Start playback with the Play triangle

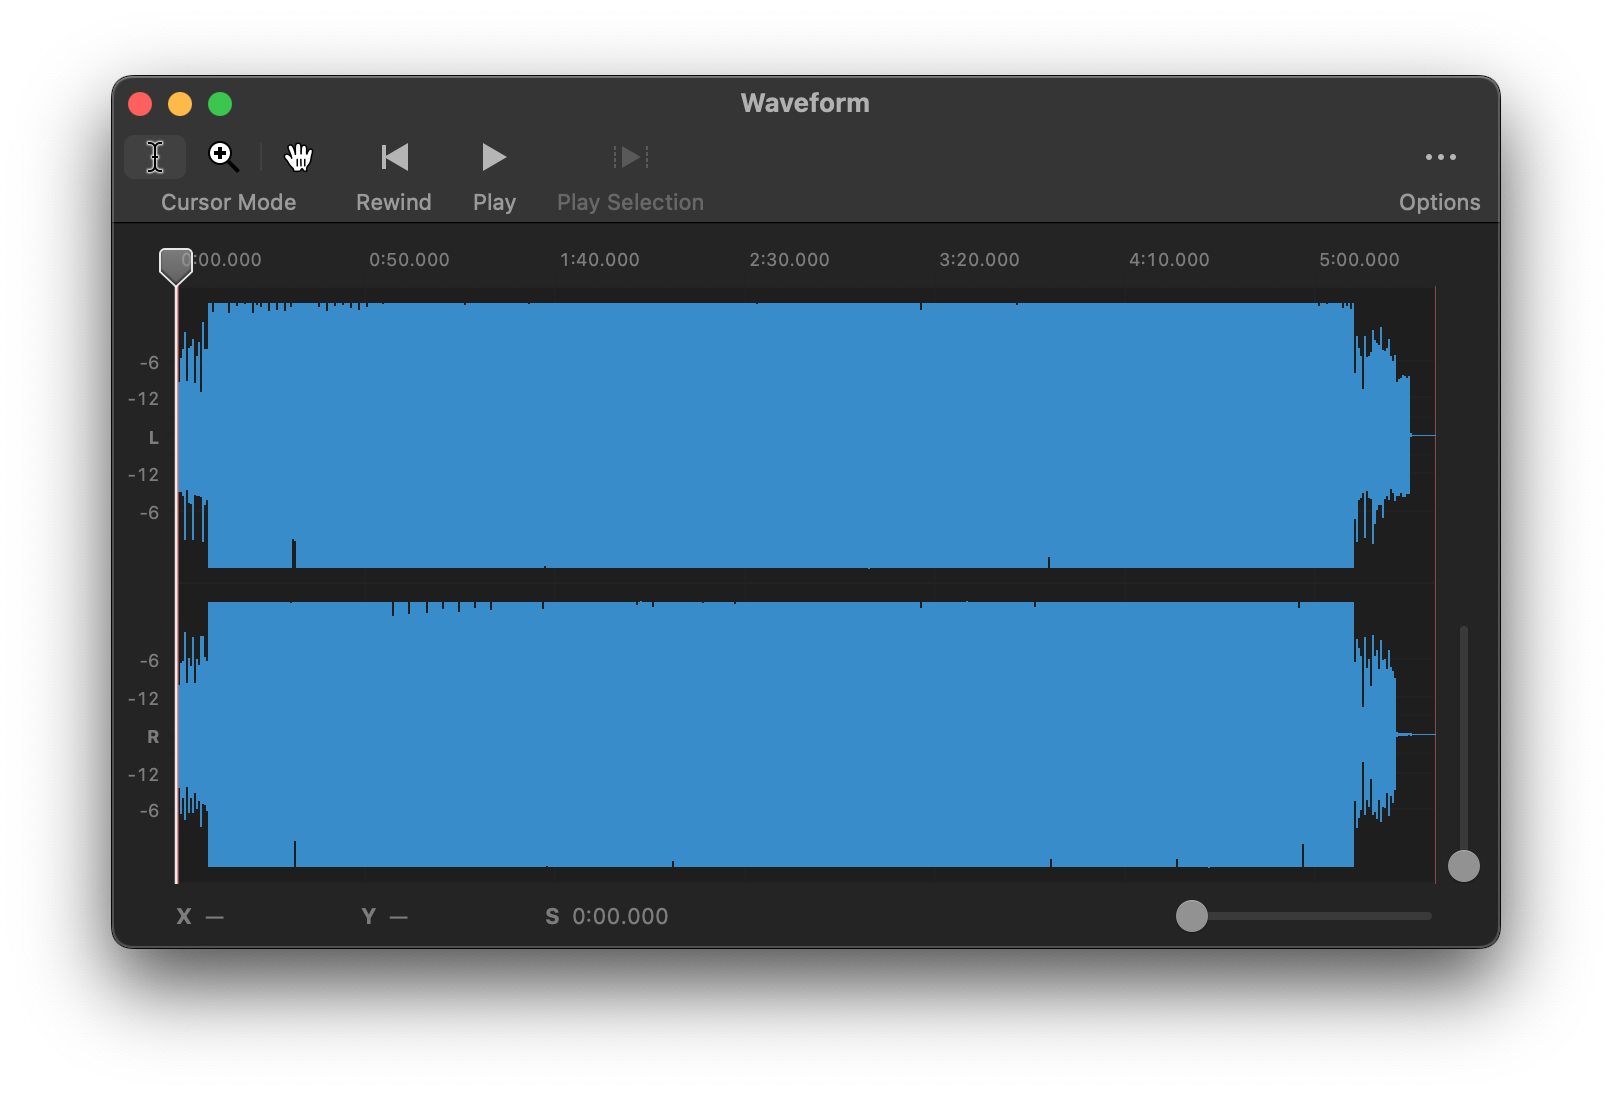coord(493,157)
